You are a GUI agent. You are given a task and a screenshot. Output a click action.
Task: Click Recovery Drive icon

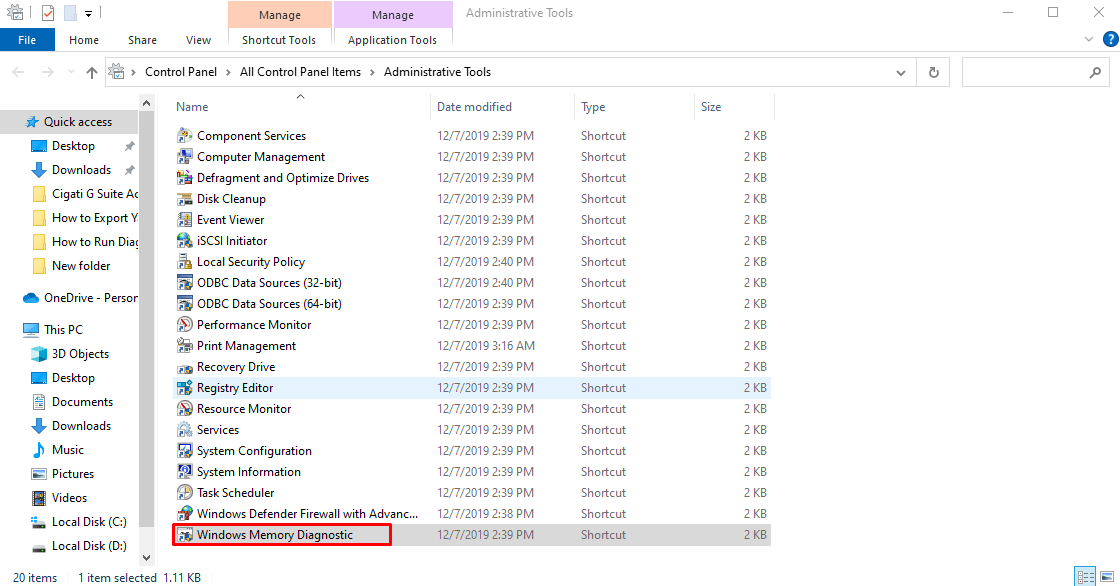coord(184,367)
